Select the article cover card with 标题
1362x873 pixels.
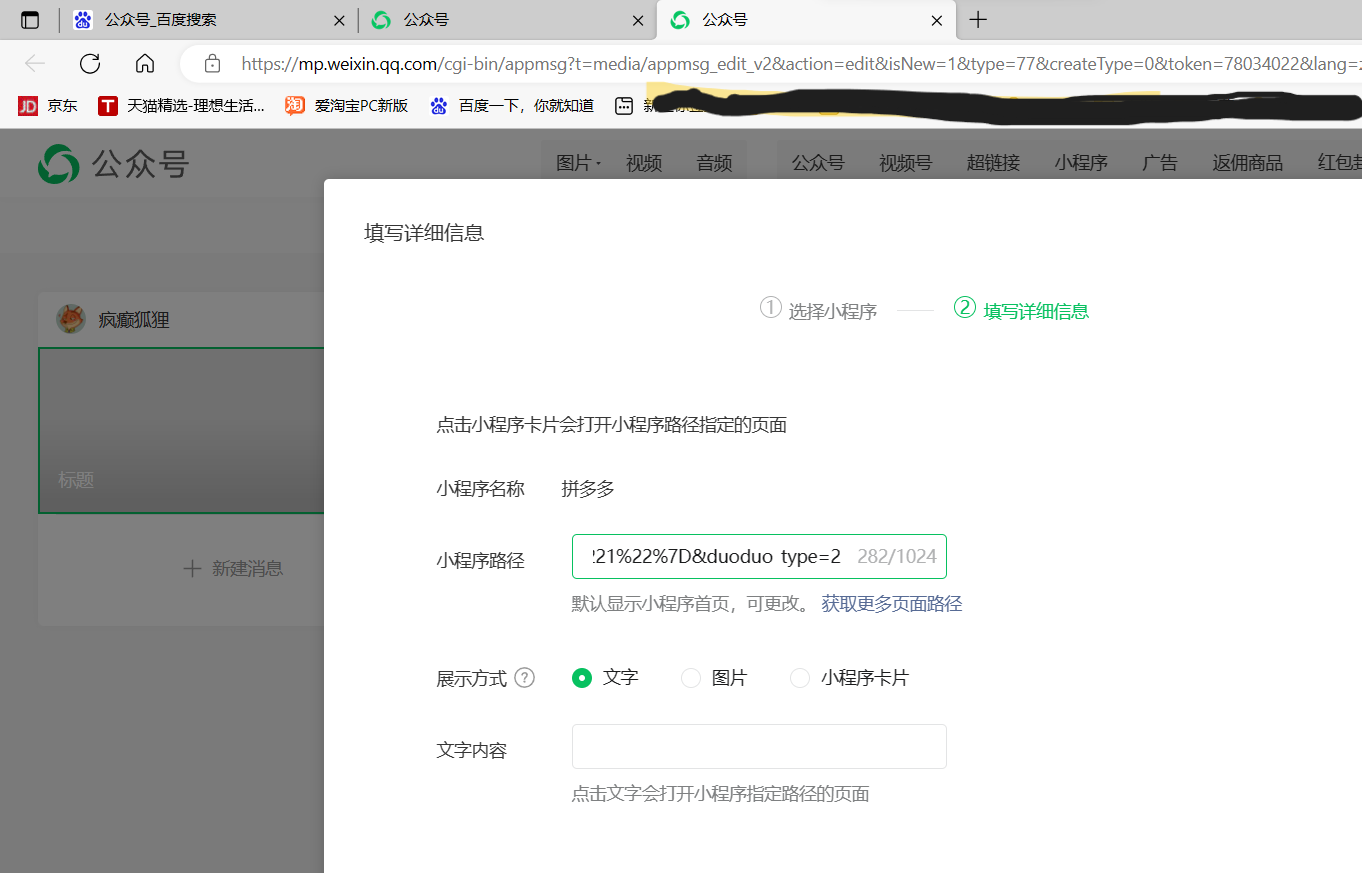pyautogui.click(x=181, y=430)
